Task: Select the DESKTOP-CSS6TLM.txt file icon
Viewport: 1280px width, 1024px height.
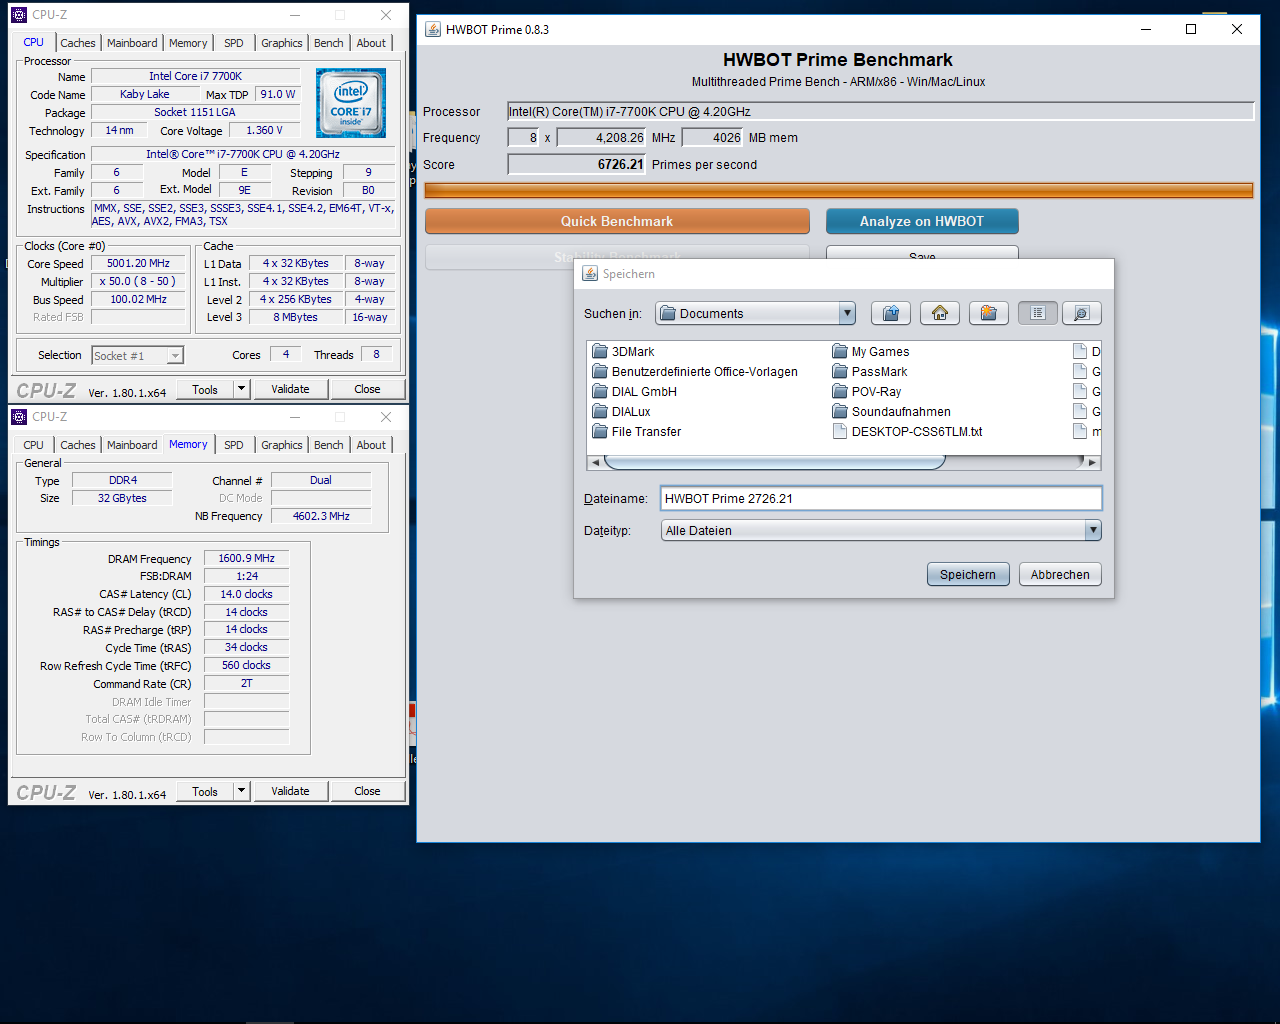Action: pos(840,431)
